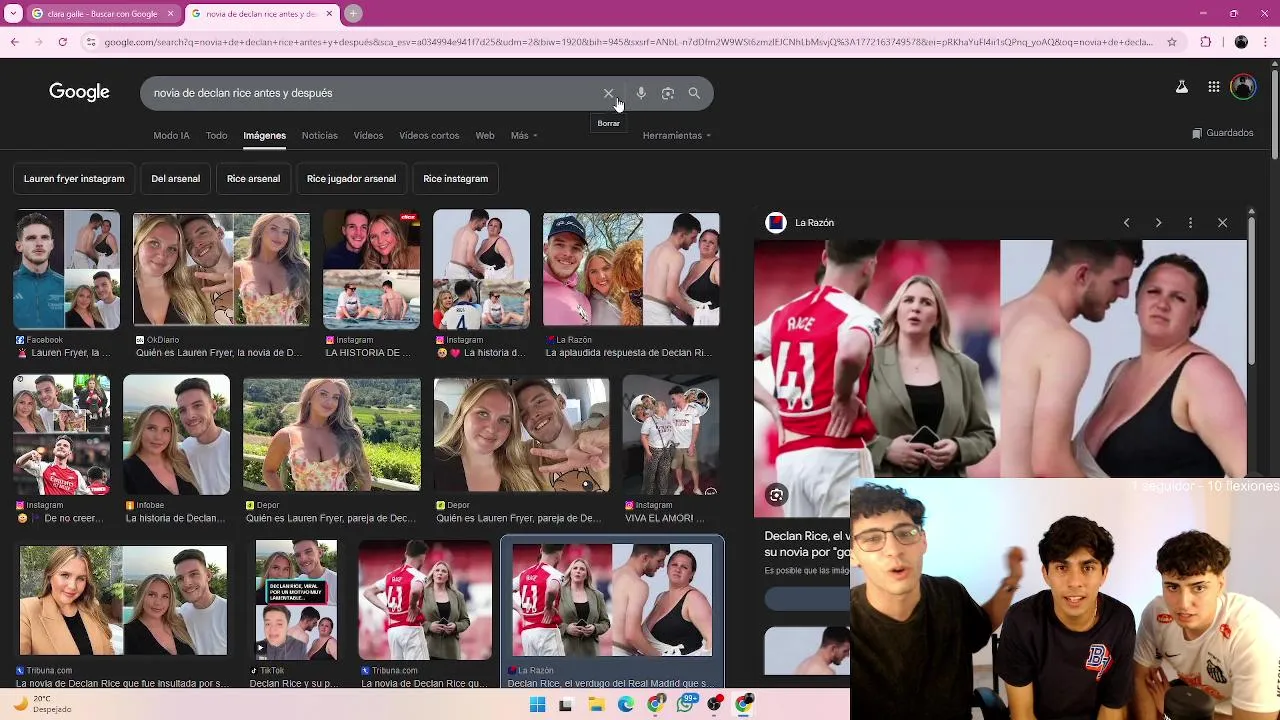
Task: Open 'La novia de Declan Rice que fue insultada' thumbnail
Action: tap(123, 600)
